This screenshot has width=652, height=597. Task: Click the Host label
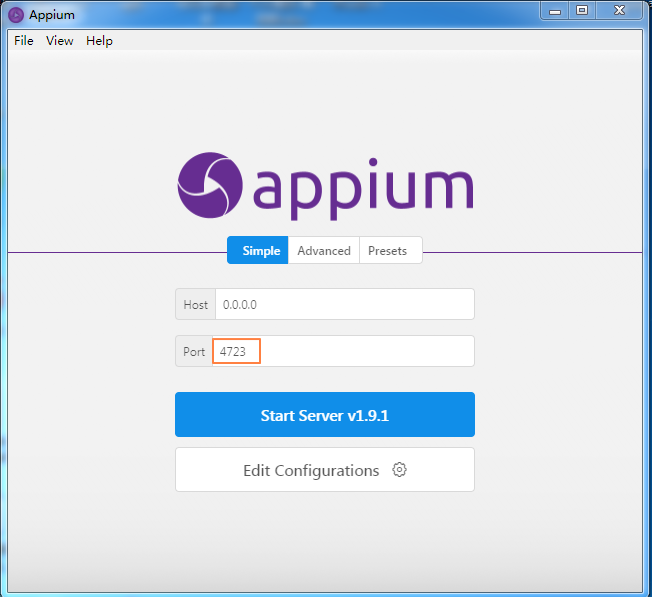(x=196, y=304)
